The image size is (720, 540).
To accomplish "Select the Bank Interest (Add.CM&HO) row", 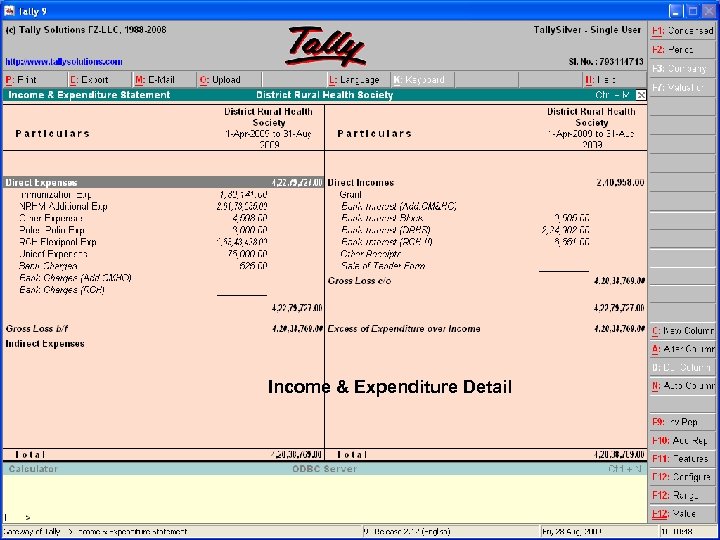I will pyautogui.click(x=399, y=207).
